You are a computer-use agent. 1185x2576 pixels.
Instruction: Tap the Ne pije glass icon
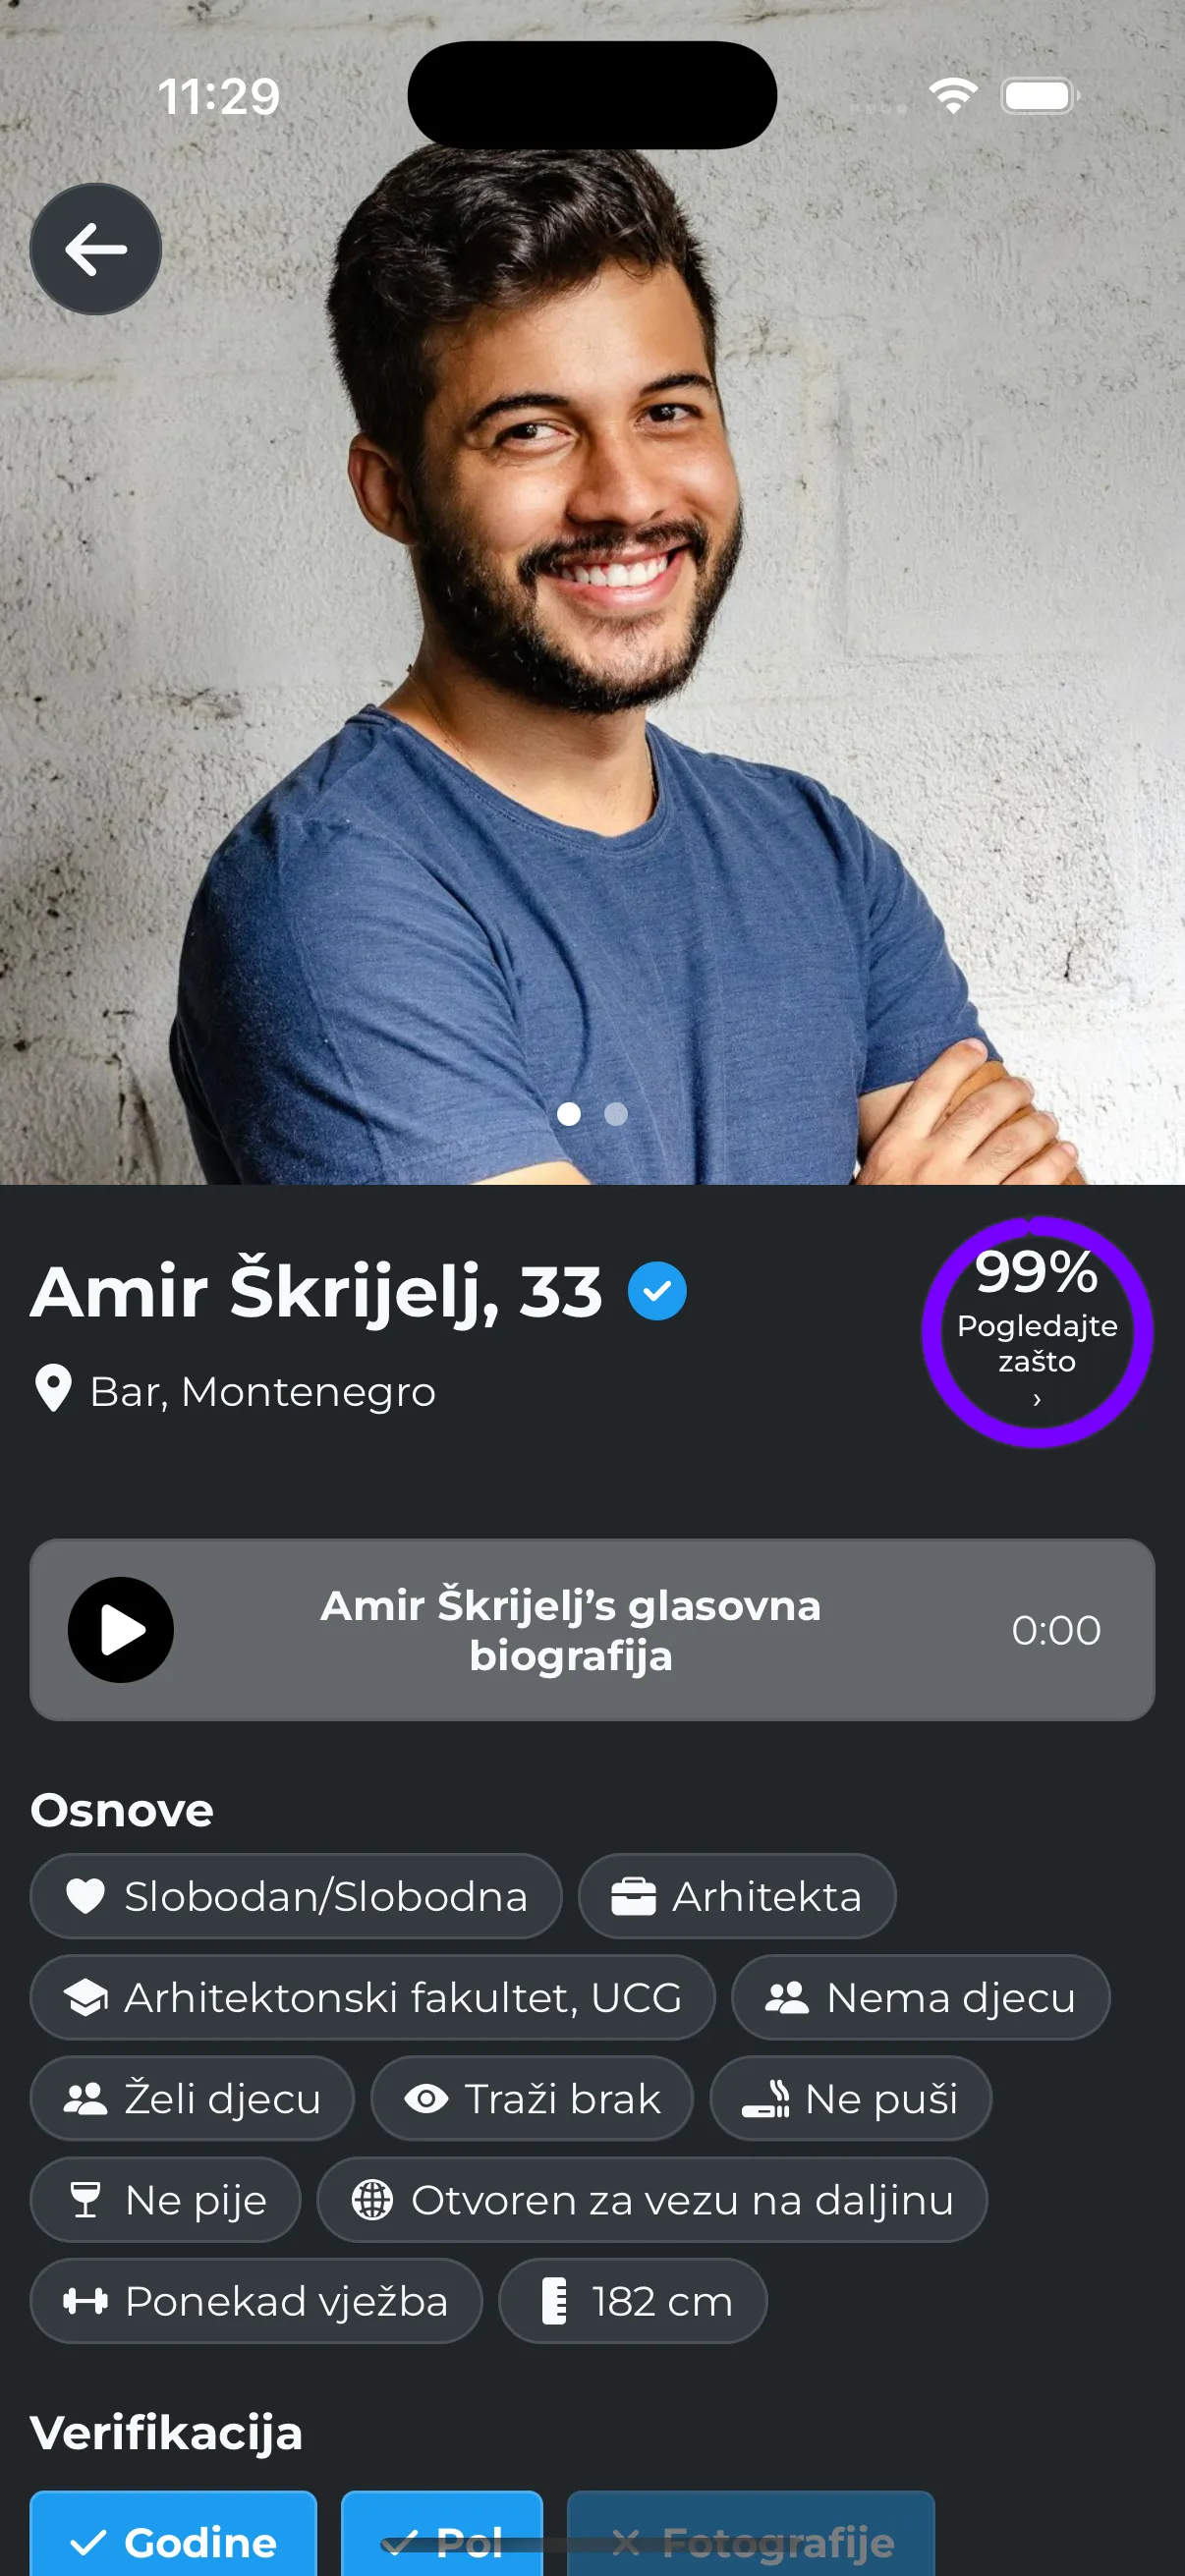click(86, 2199)
